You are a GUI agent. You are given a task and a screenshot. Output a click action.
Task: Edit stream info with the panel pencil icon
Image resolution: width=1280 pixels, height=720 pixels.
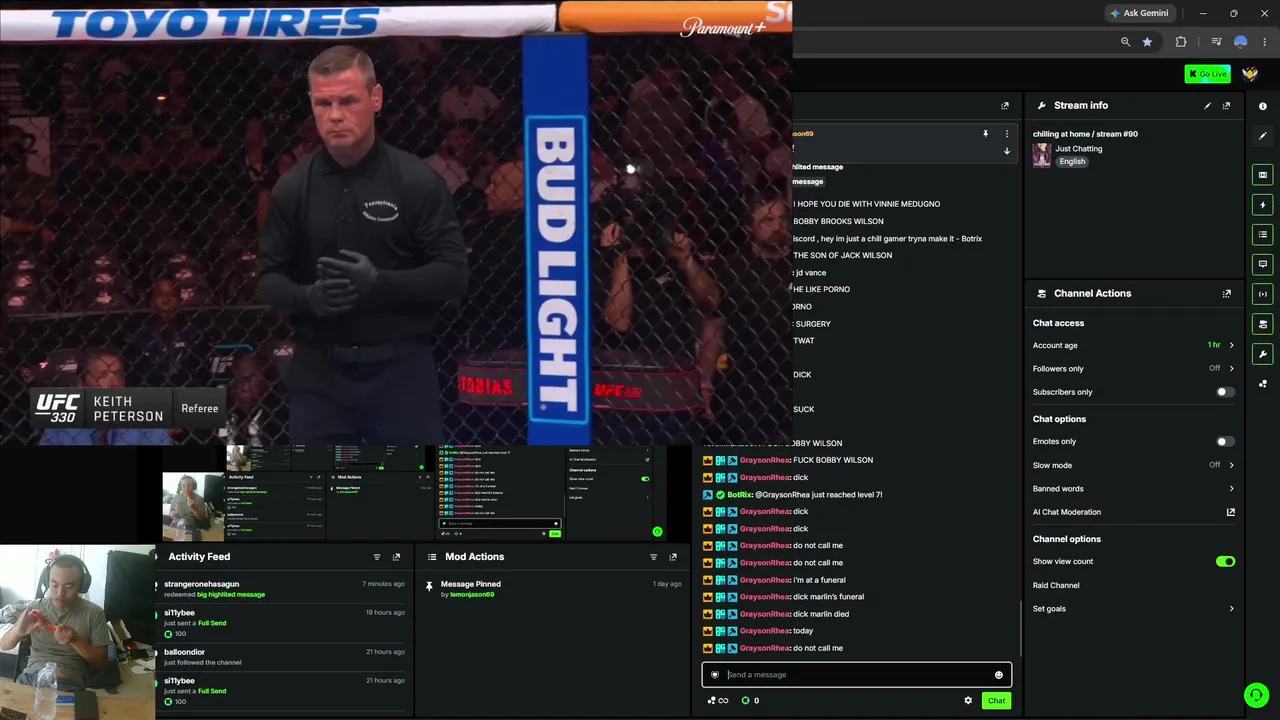1207,106
